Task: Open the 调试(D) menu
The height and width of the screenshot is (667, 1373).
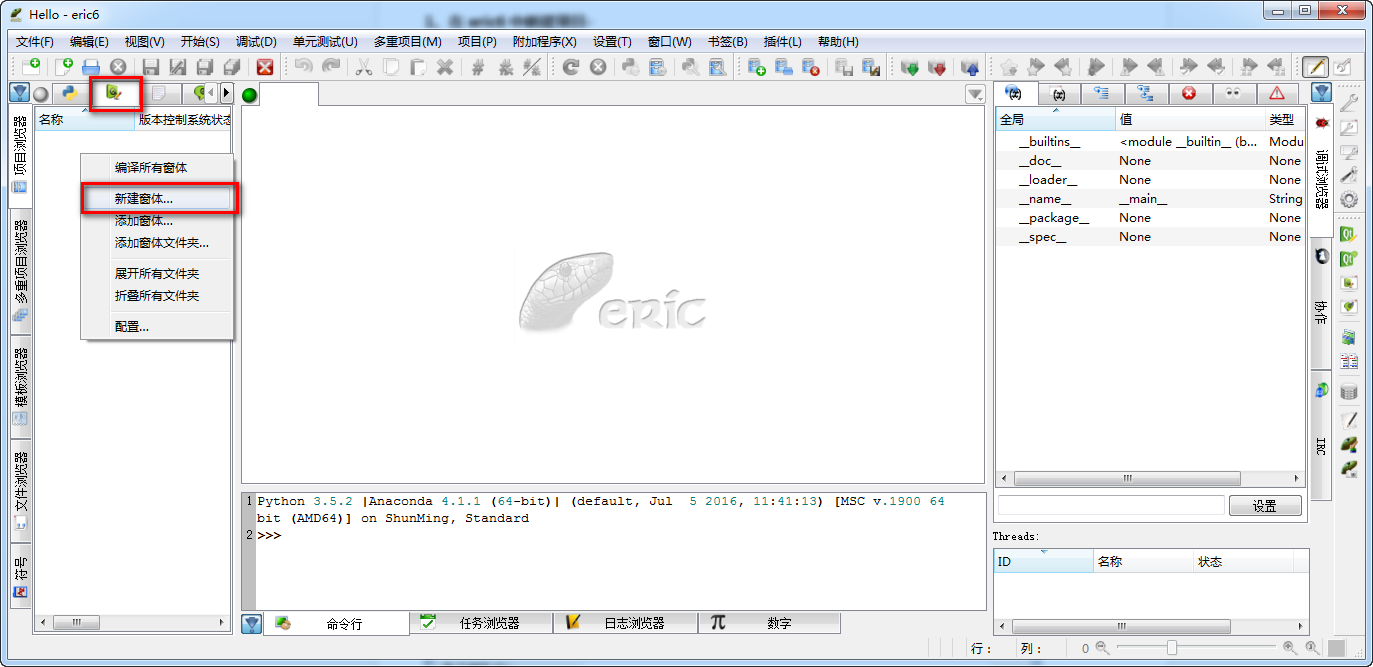Action: (x=256, y=41)
